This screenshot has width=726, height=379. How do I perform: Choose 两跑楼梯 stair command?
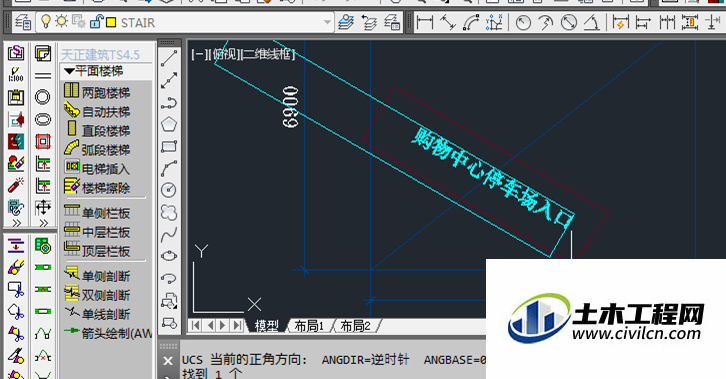coord(97,92)
